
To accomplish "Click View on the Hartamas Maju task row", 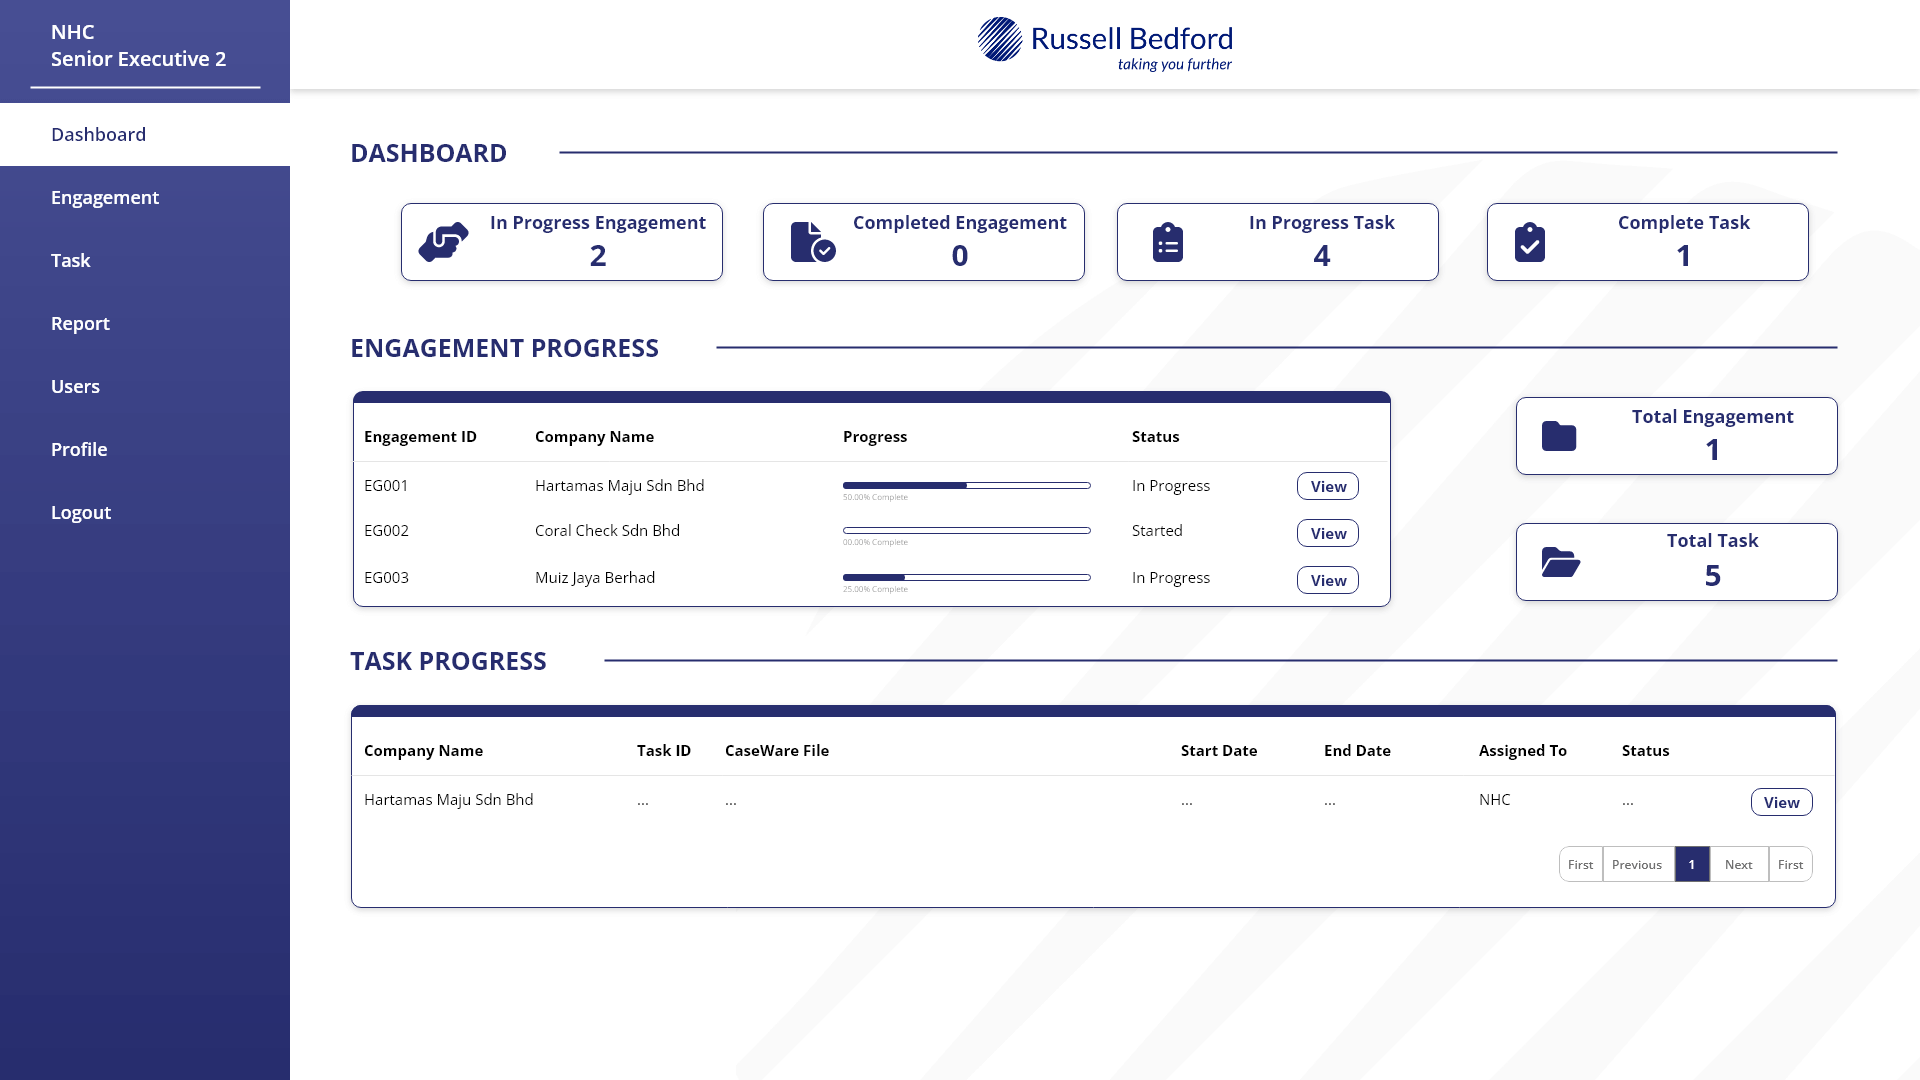I will tap(1781, 801).
